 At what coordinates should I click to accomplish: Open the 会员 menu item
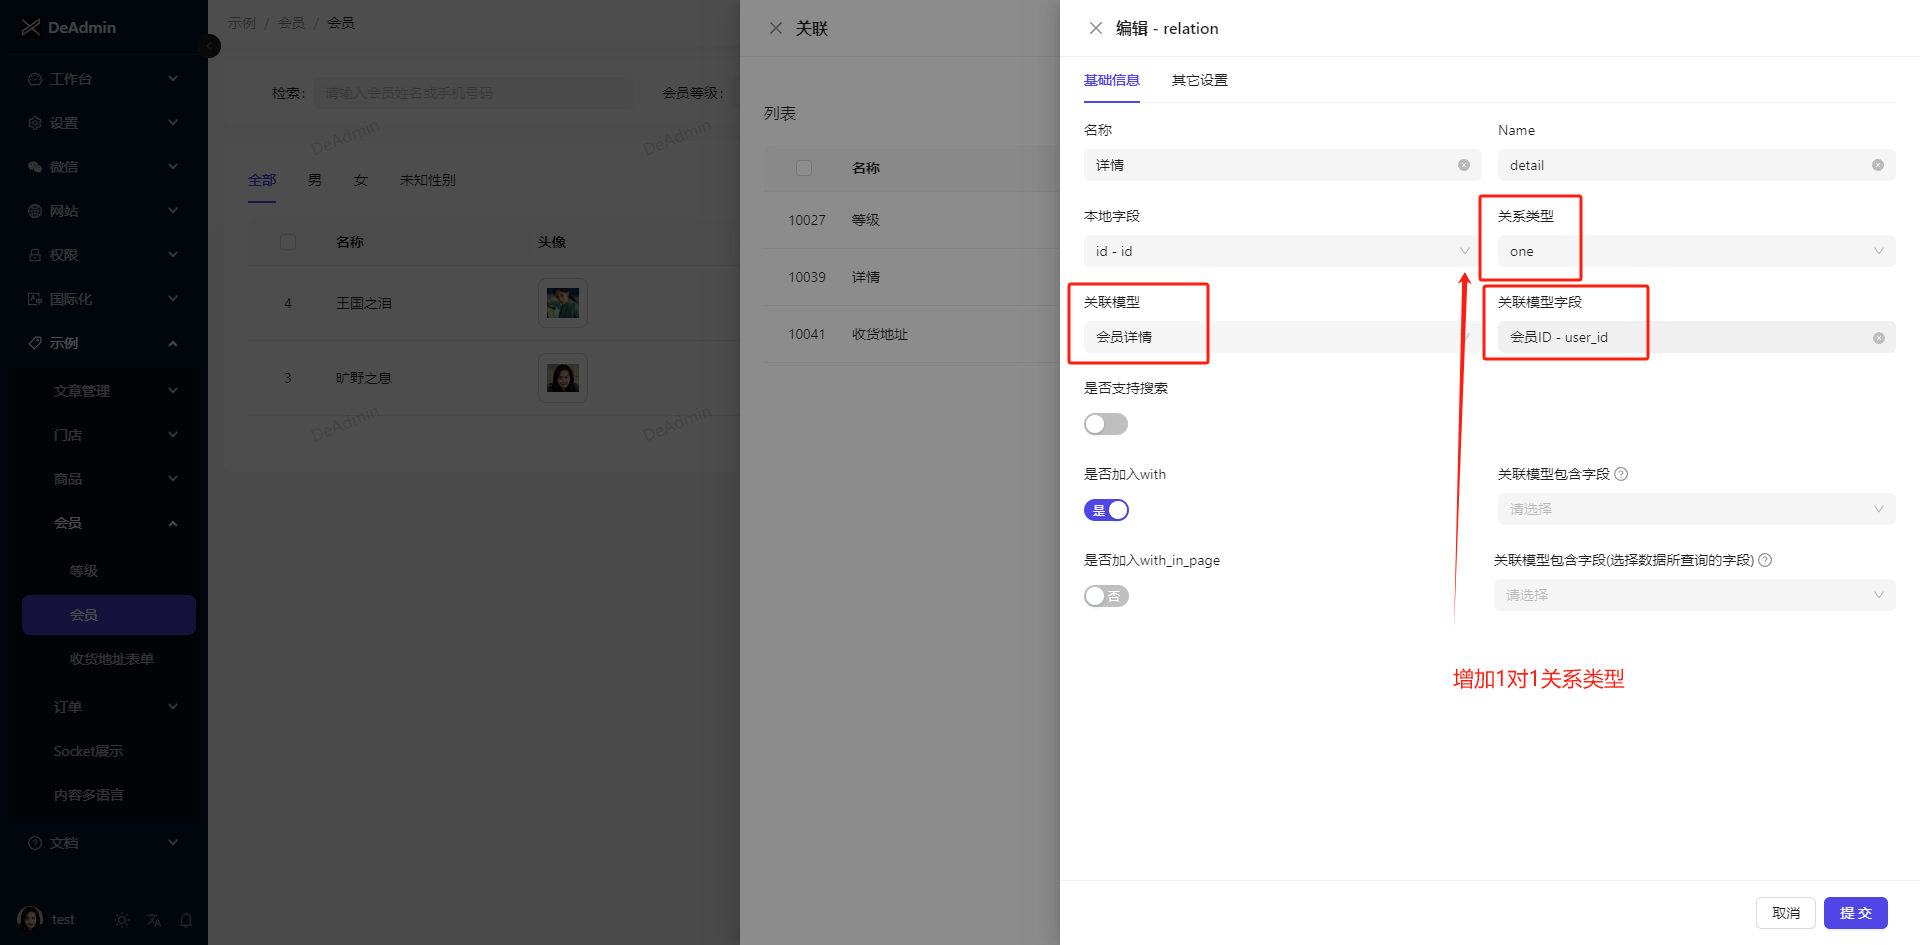pyautogui.click(x=108, y=615)
